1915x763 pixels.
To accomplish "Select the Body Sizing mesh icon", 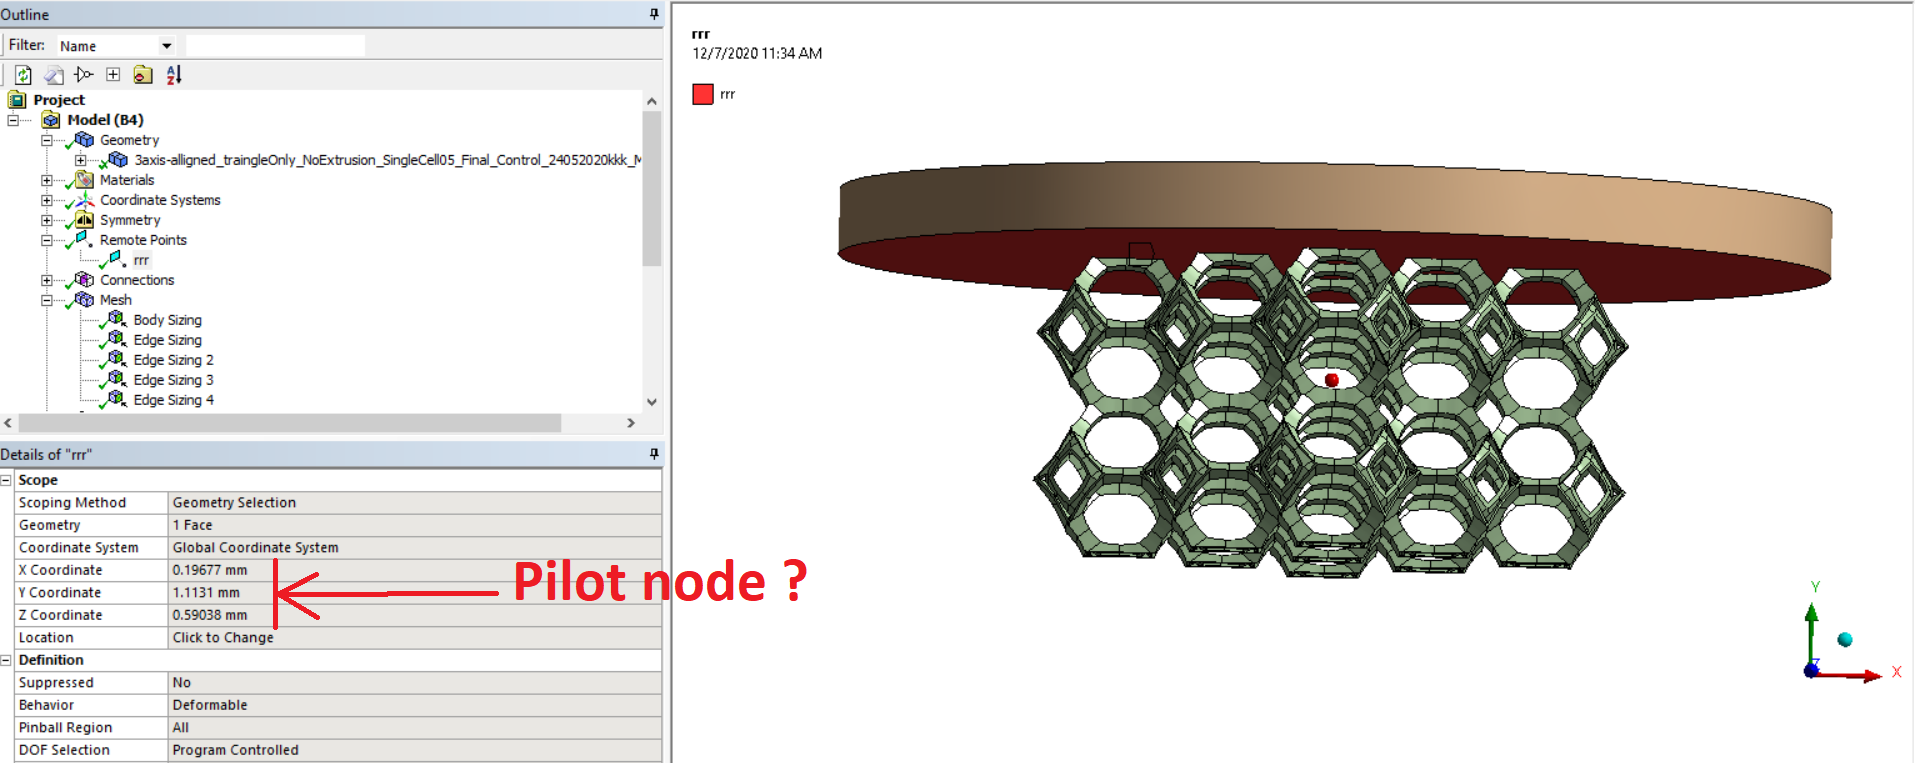I will click(117, 320).
